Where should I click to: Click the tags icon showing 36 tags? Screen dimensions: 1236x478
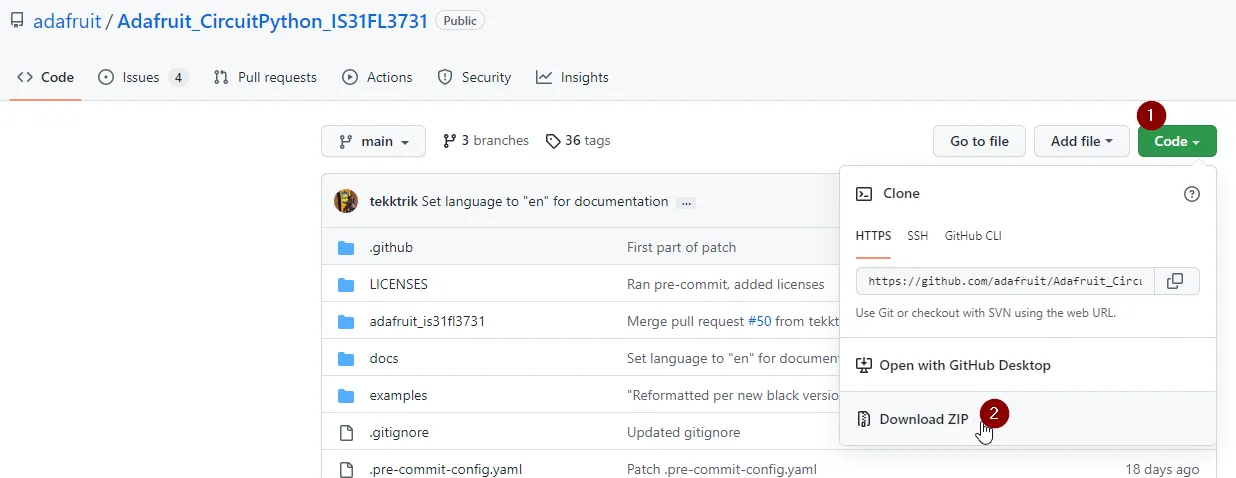pyautogui.click(x=553, y=141)
